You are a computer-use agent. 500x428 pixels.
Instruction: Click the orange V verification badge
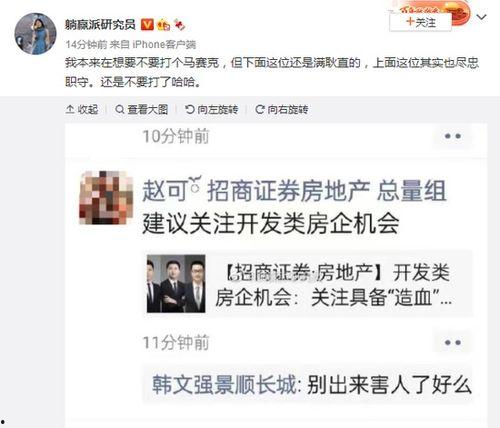[x=147, y=25]
